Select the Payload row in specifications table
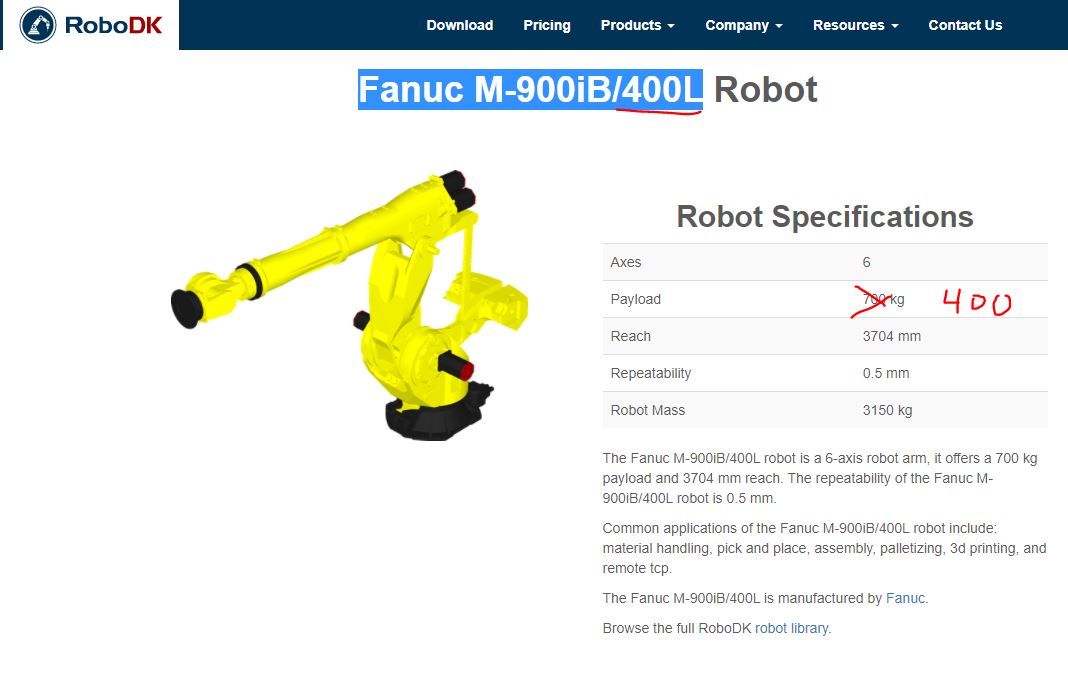 pos(825,299)
